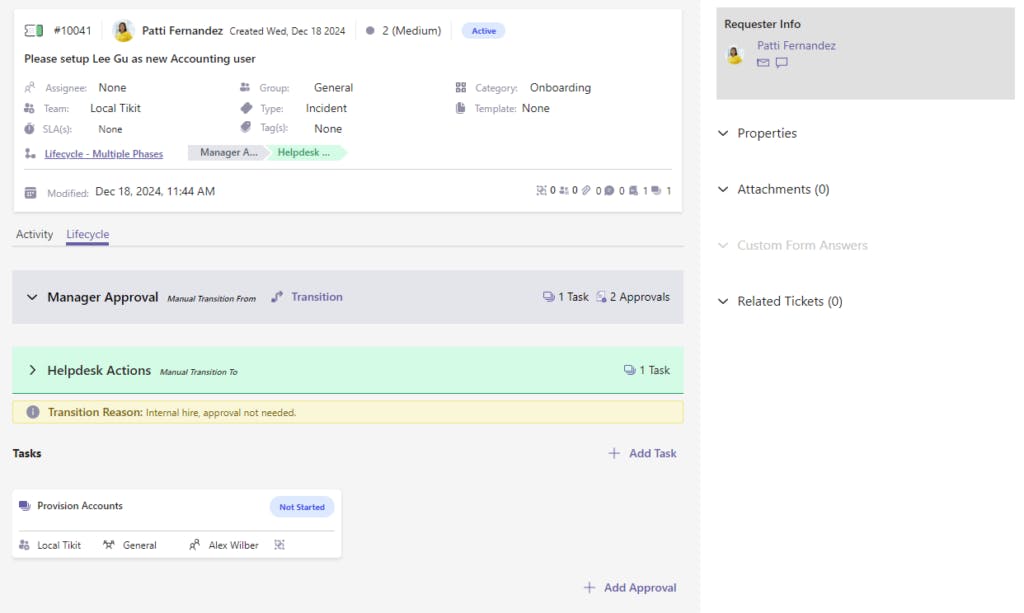Click the Active status badge
This screenshot has height=613, width=1024.
tap(483, 31)
